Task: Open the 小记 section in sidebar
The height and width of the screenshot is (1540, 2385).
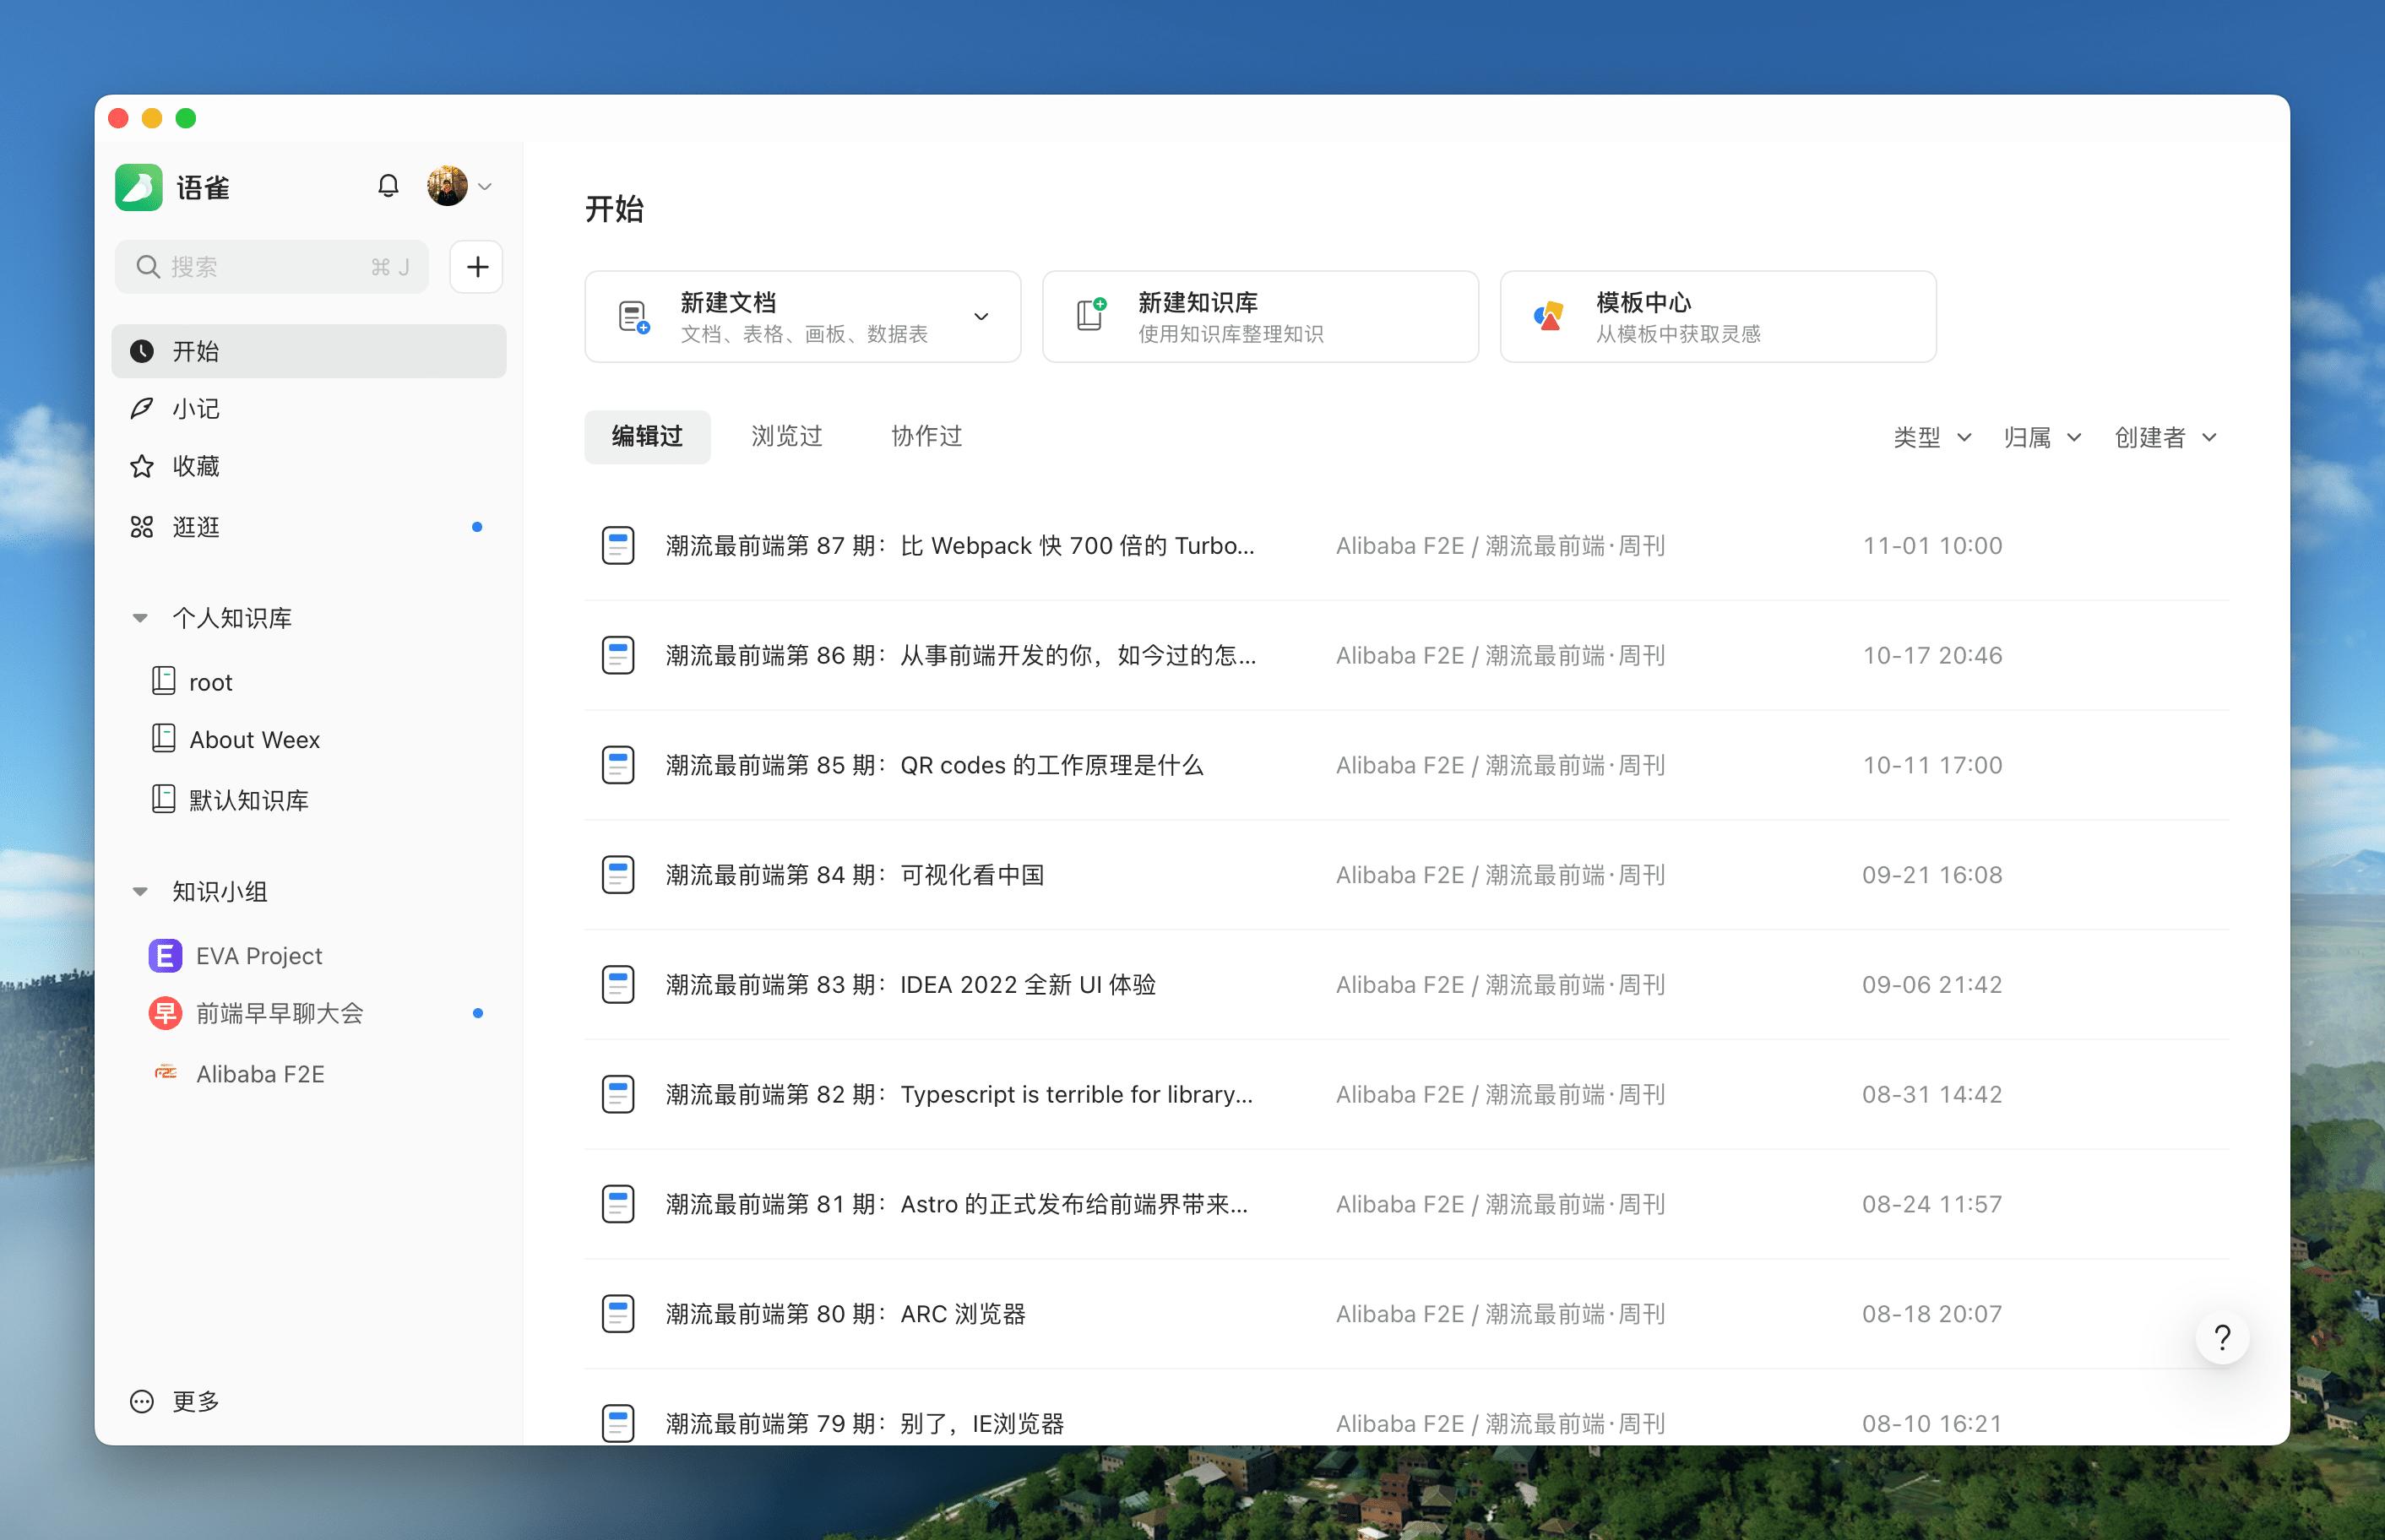Action: pos(196,408)
